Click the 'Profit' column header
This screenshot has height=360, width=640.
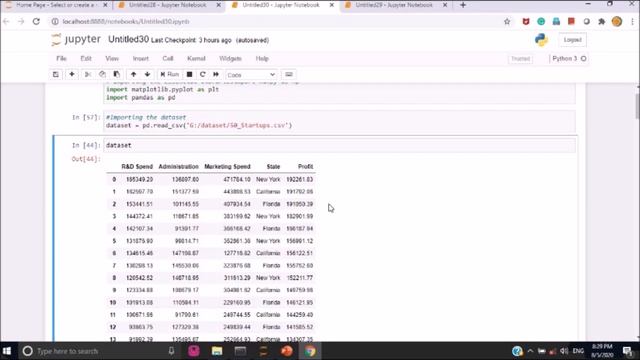click(x=305, y=167)
